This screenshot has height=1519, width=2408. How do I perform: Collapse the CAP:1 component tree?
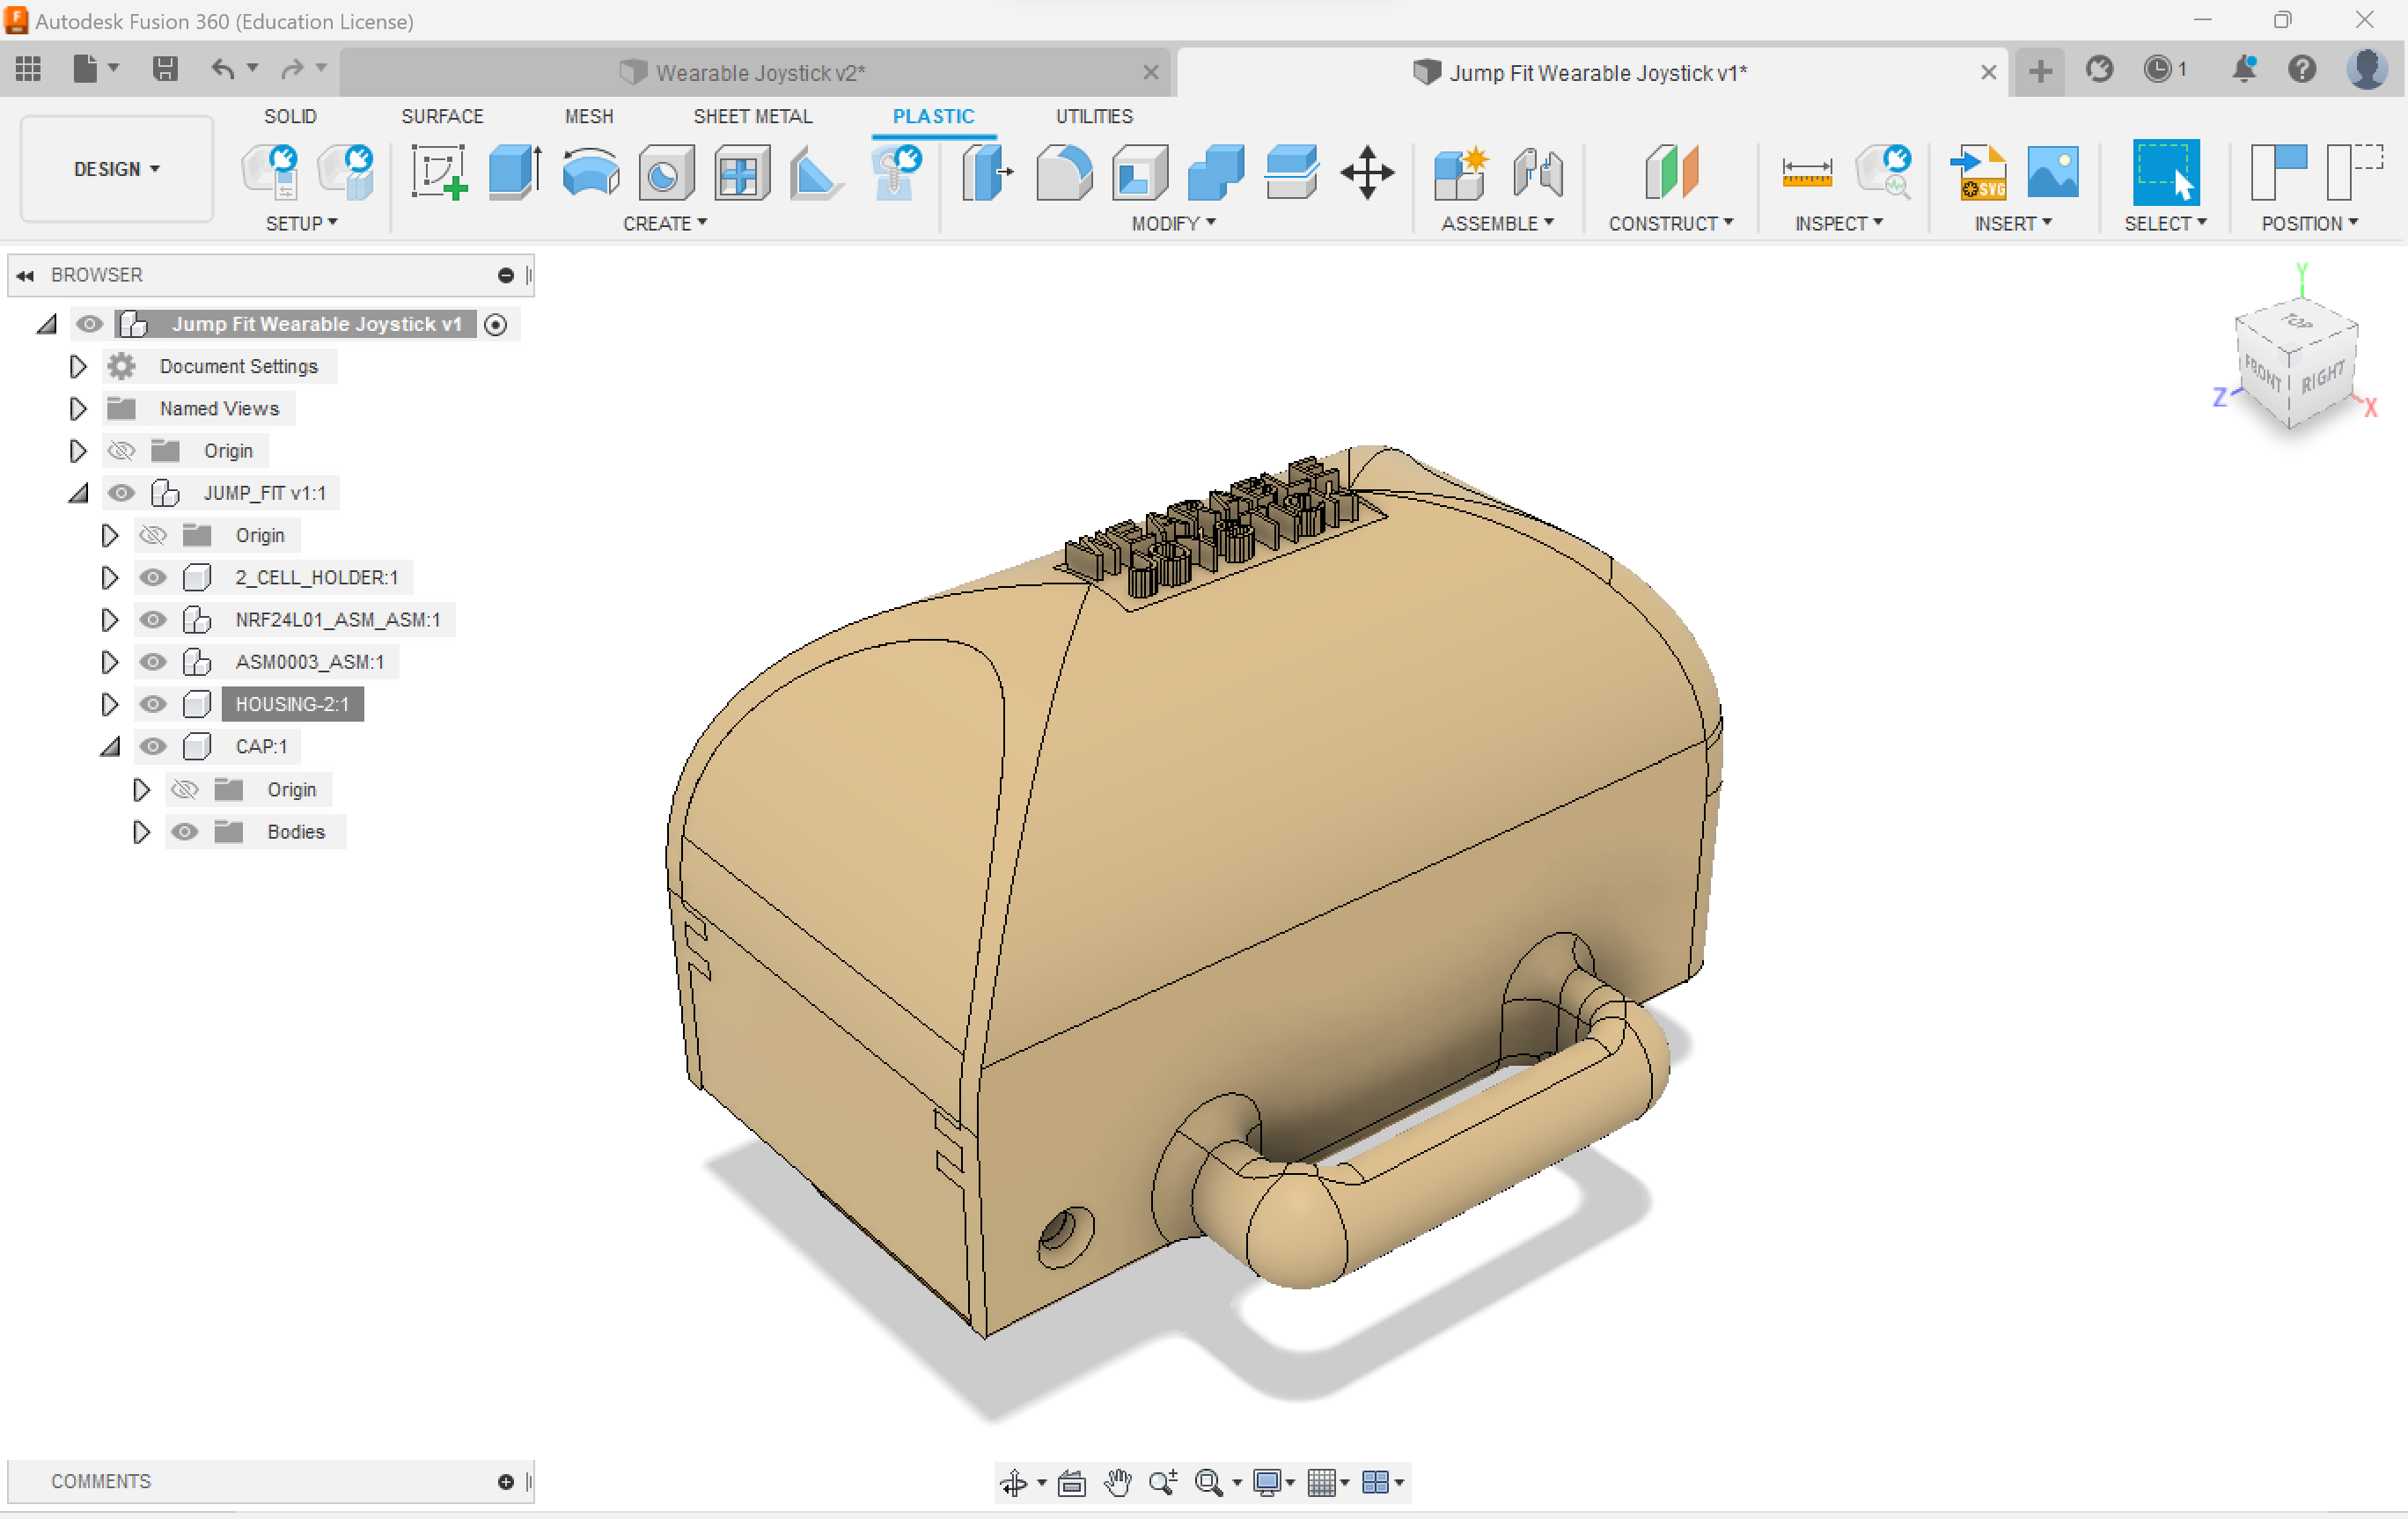(109, 746)
